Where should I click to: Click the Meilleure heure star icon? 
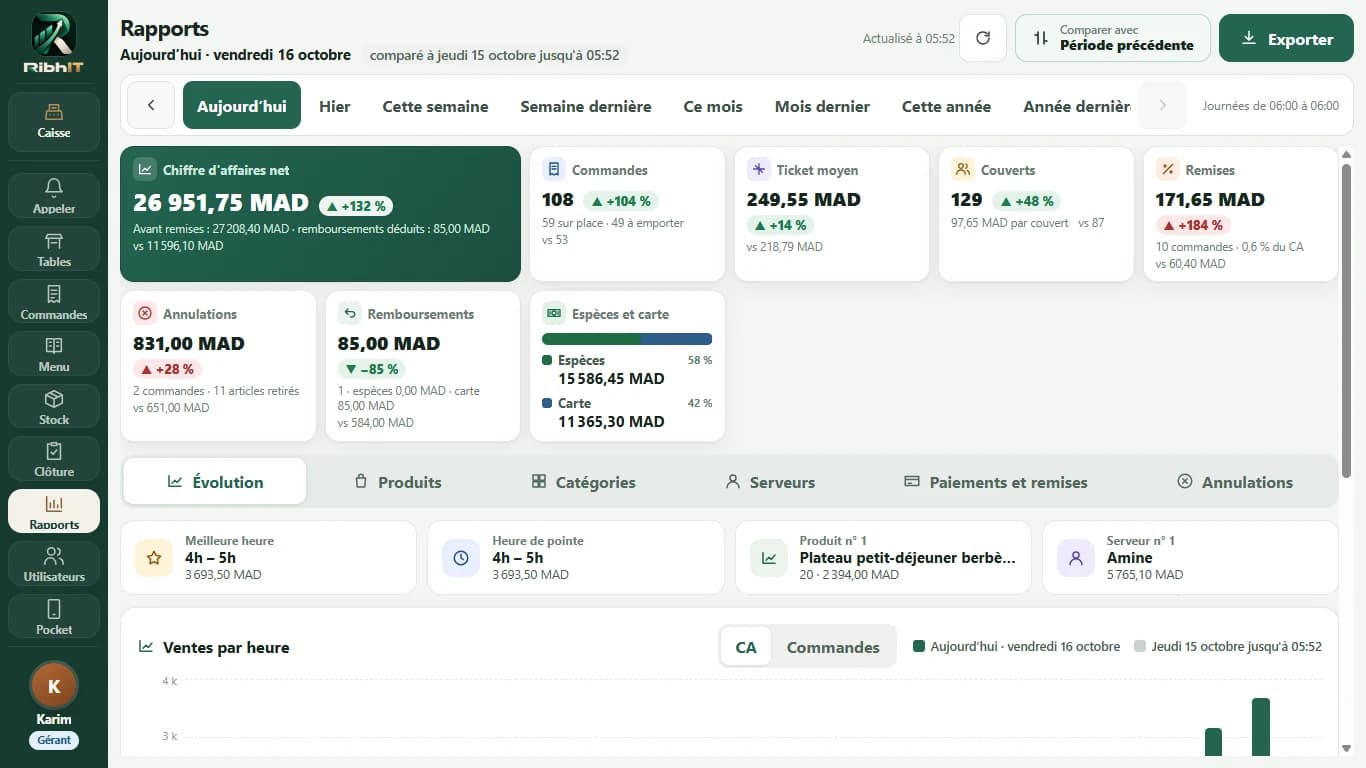pos(154,558)
